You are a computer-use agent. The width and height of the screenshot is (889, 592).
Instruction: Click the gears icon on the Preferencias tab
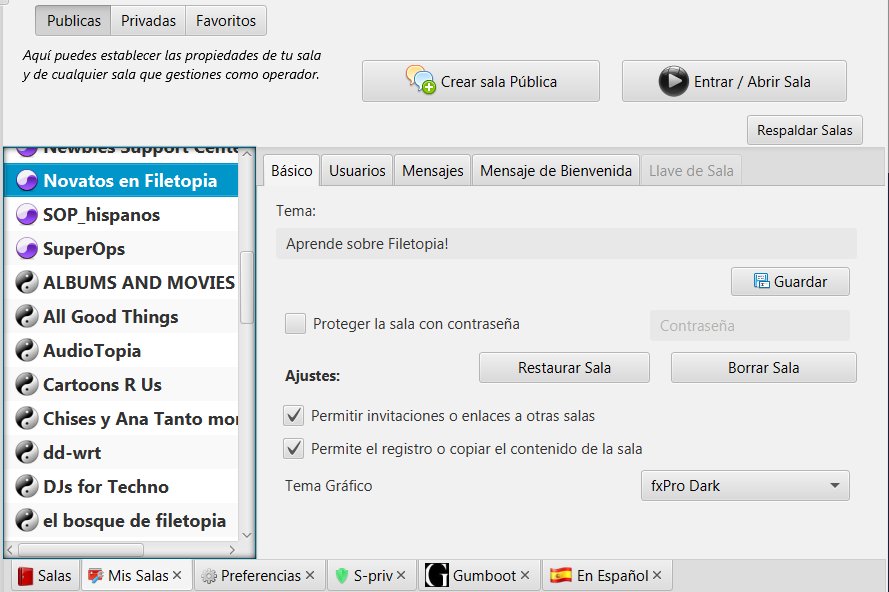tap(207, 575)
